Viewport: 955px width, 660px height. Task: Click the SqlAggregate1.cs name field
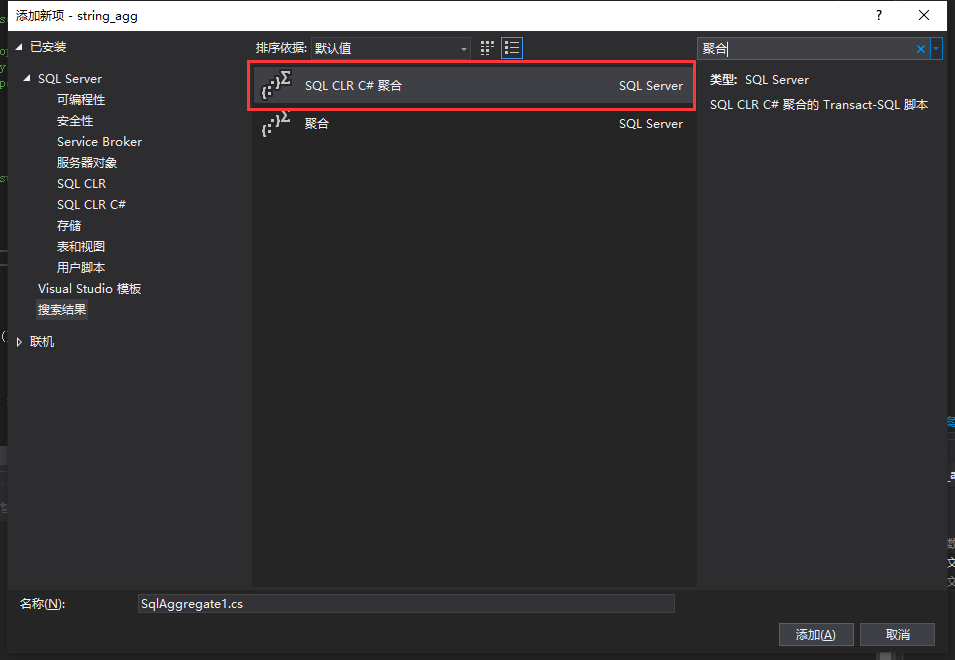coord(406,603)
